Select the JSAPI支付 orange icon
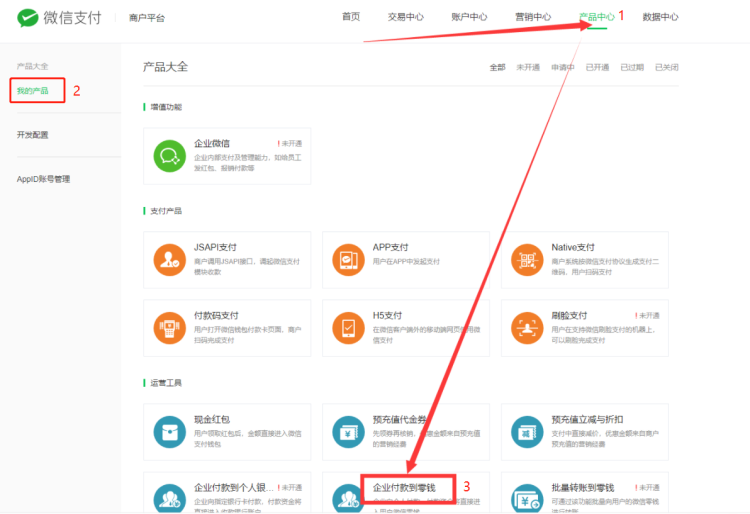750x514 pixels. (169, 260)
